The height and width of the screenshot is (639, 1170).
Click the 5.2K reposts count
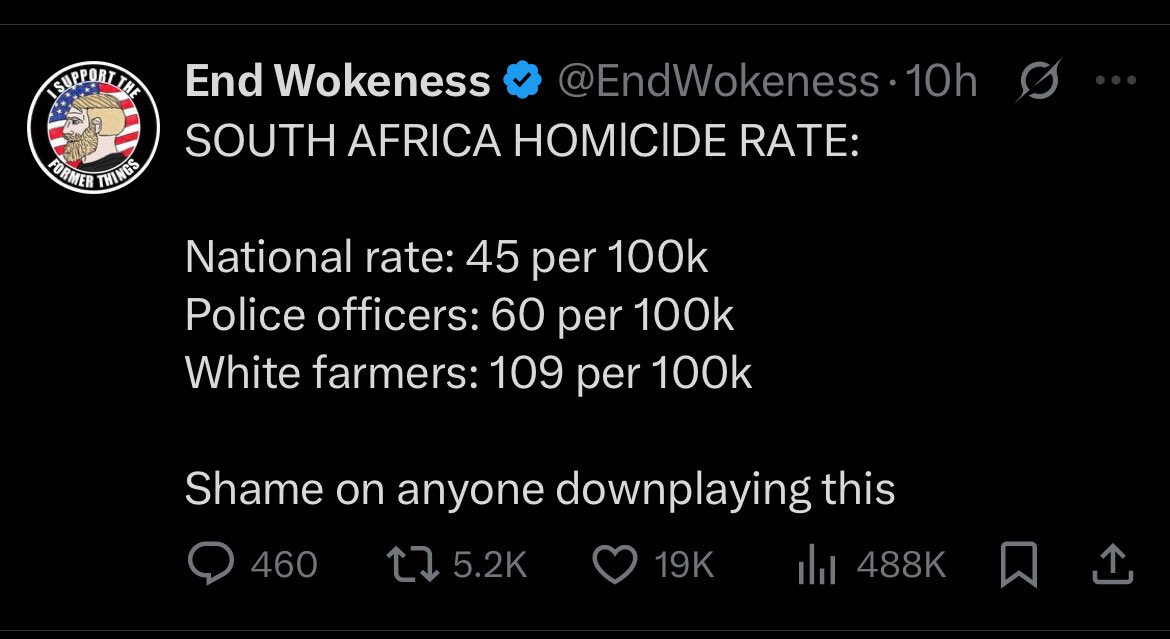pyautogui.click(x=490, y=566)
